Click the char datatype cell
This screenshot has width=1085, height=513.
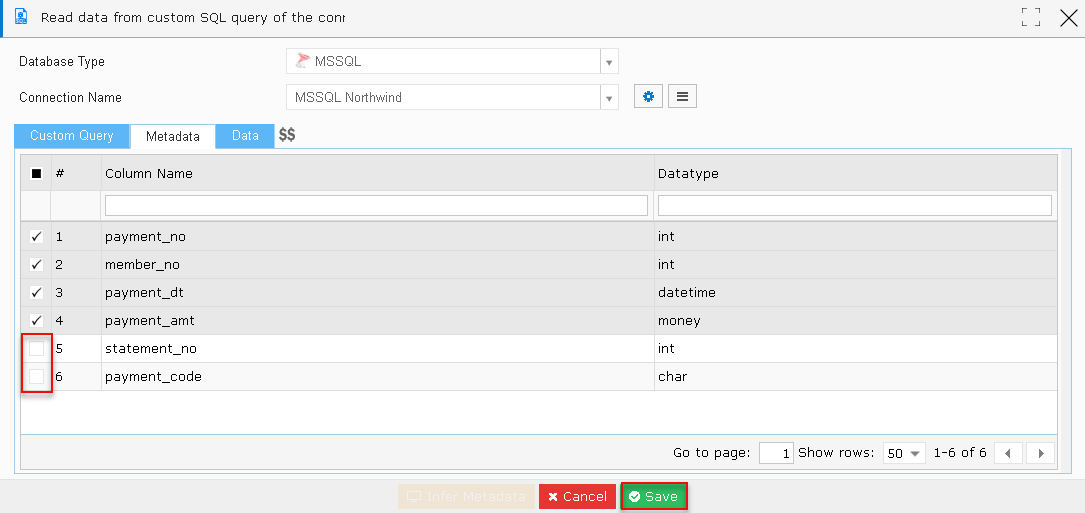[x=855, y=377]
